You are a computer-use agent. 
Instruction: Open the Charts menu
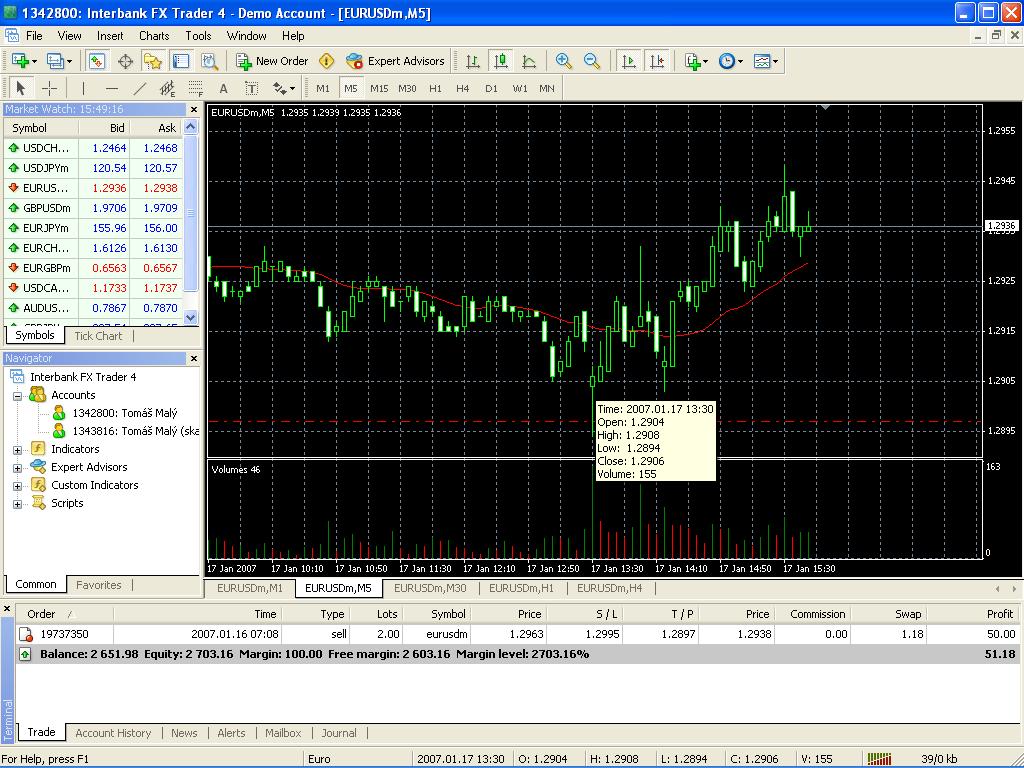click(154, 36)
